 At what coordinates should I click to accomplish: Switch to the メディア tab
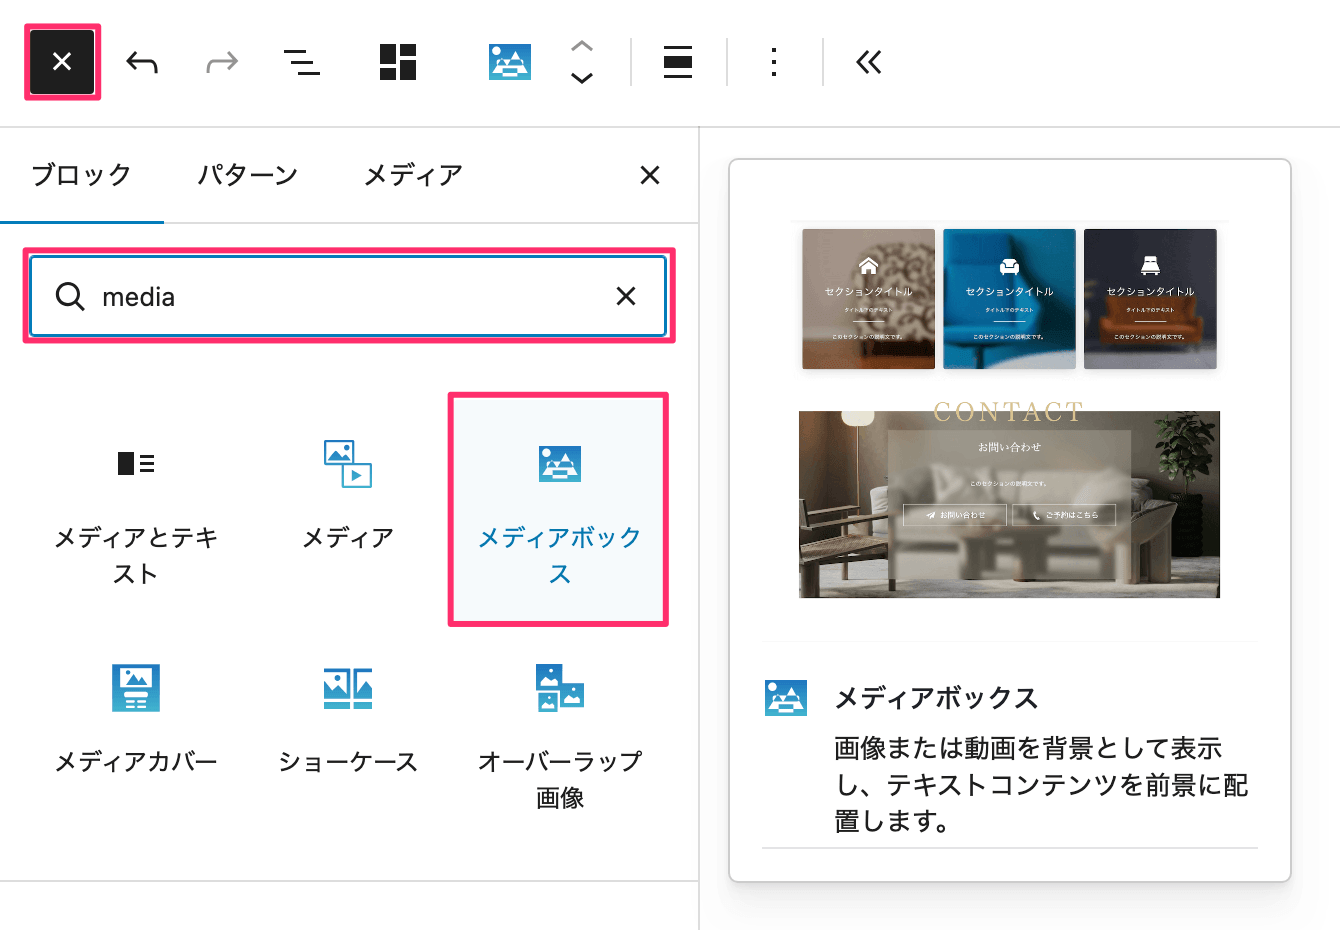[x=413, y=175]
